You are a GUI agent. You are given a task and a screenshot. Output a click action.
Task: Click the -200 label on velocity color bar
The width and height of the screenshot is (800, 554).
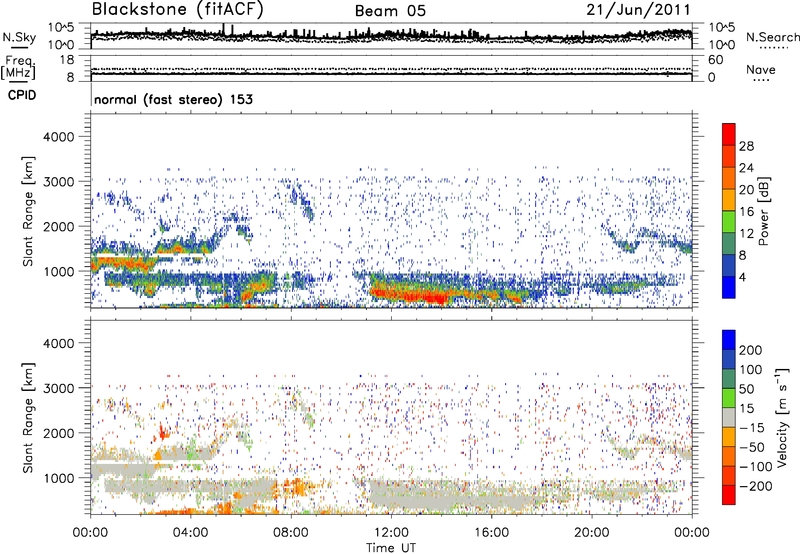[x=756, y=486]
